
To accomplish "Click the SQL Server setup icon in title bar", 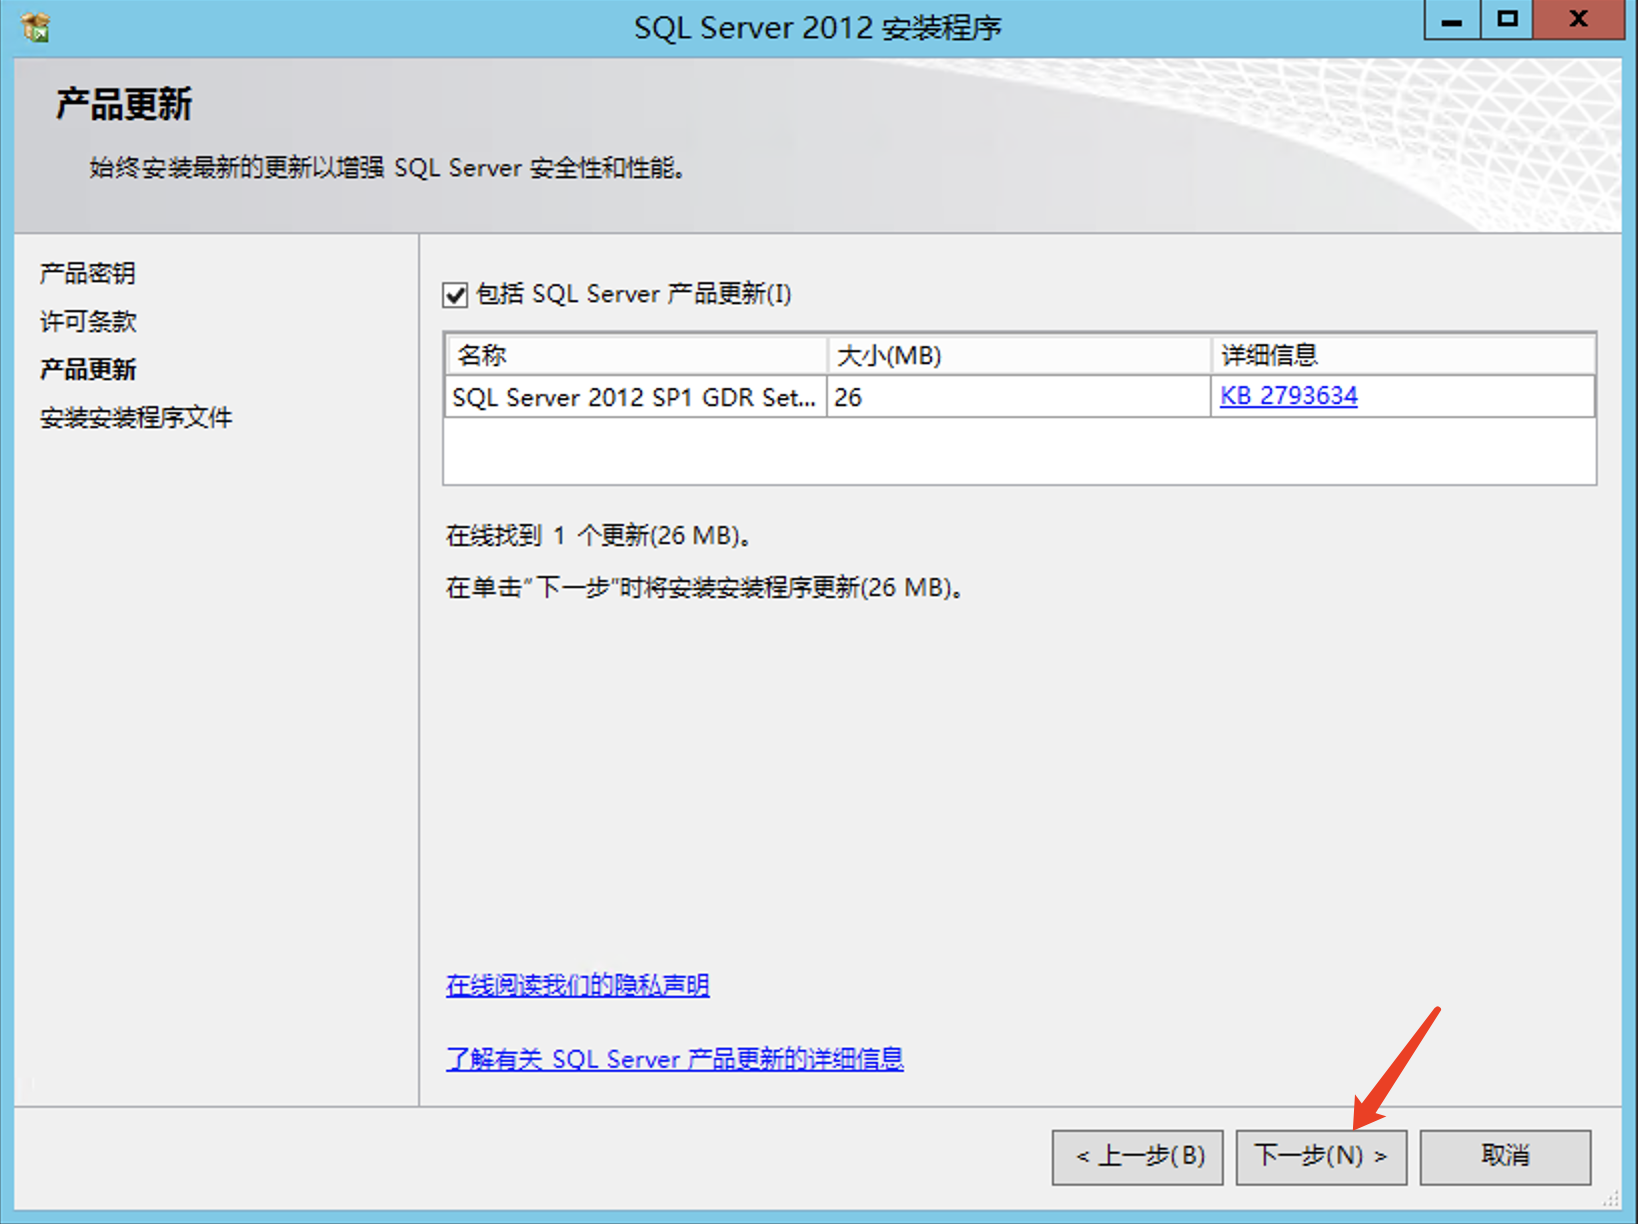I will click(36, 27).
